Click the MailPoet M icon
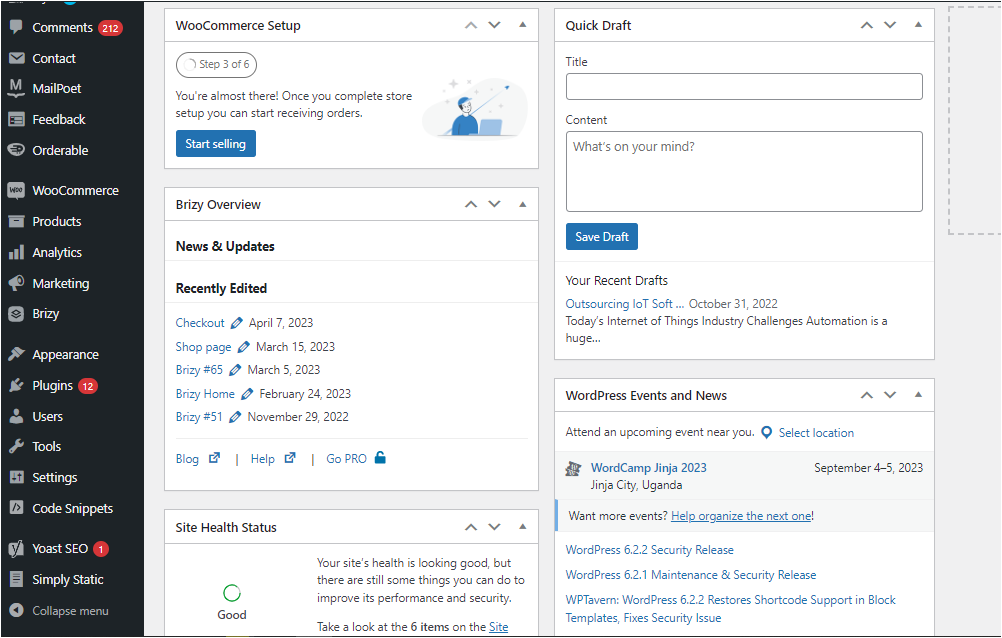Viewport: 1002px width, 638px height. [16, 88]
